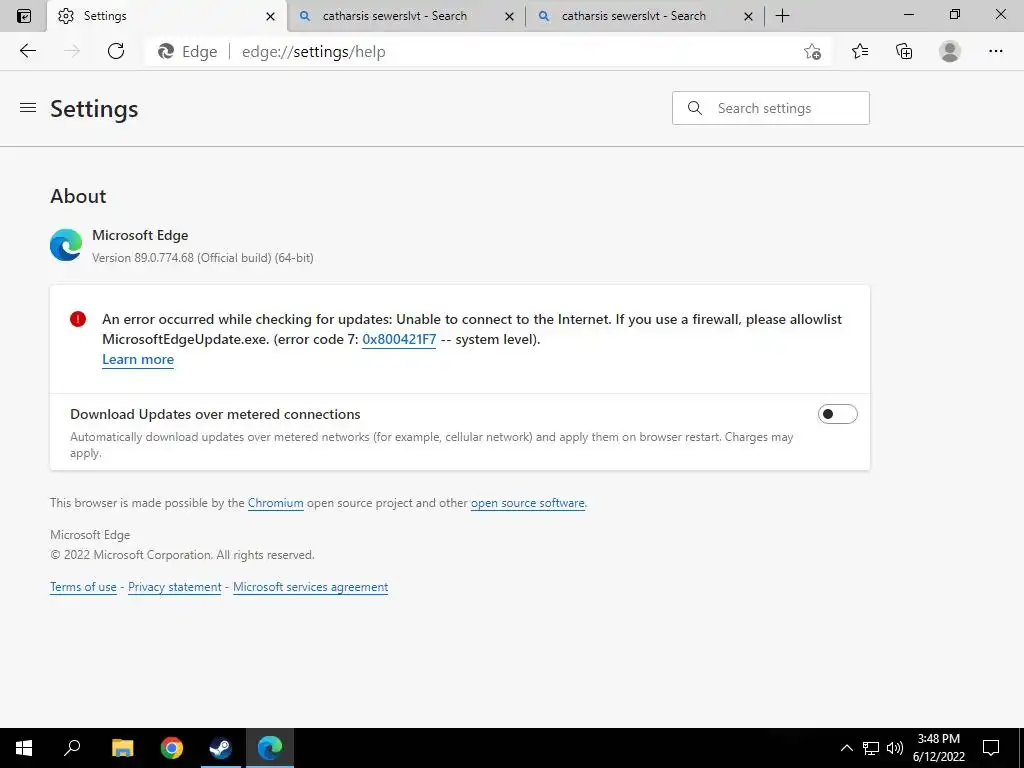Go back with the back arrow
This screenshot has width=1024, height=768.
click(27, 51)
